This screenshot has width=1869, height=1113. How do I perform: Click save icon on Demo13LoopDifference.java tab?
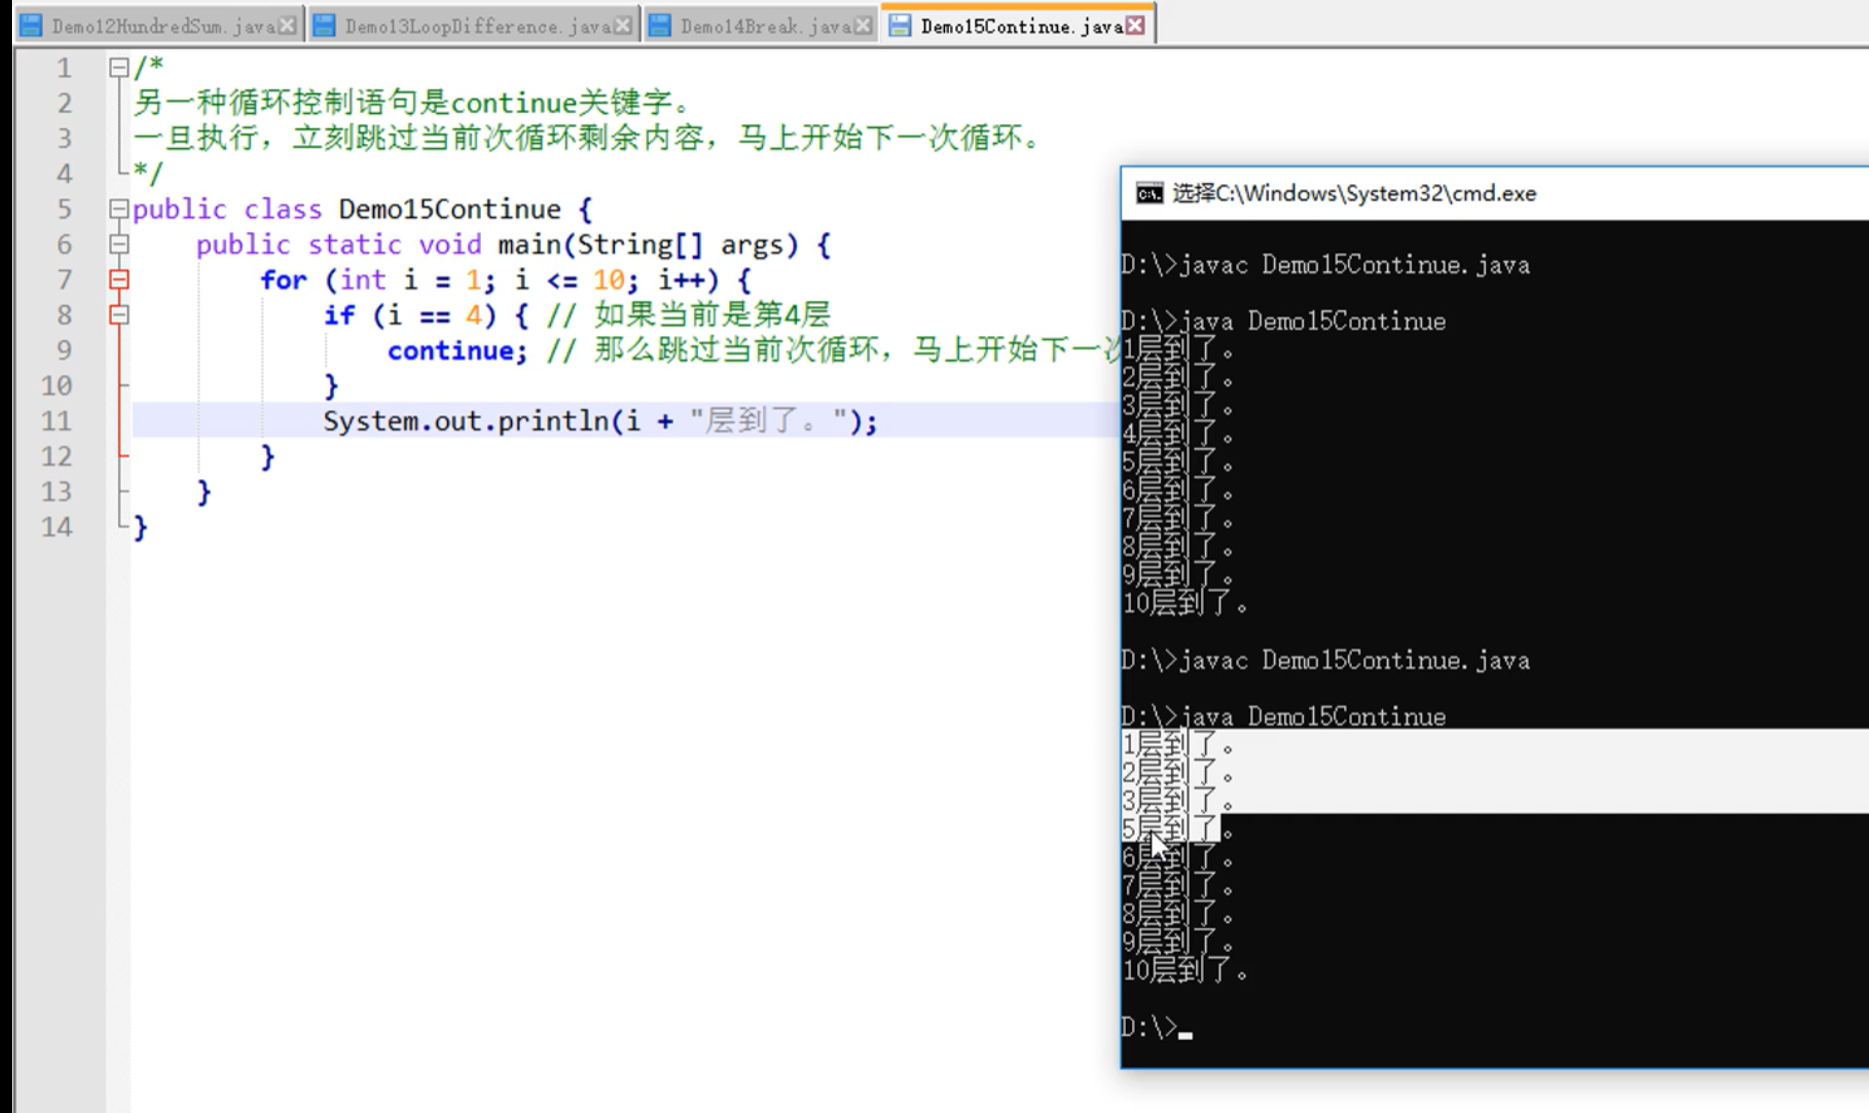324,26
